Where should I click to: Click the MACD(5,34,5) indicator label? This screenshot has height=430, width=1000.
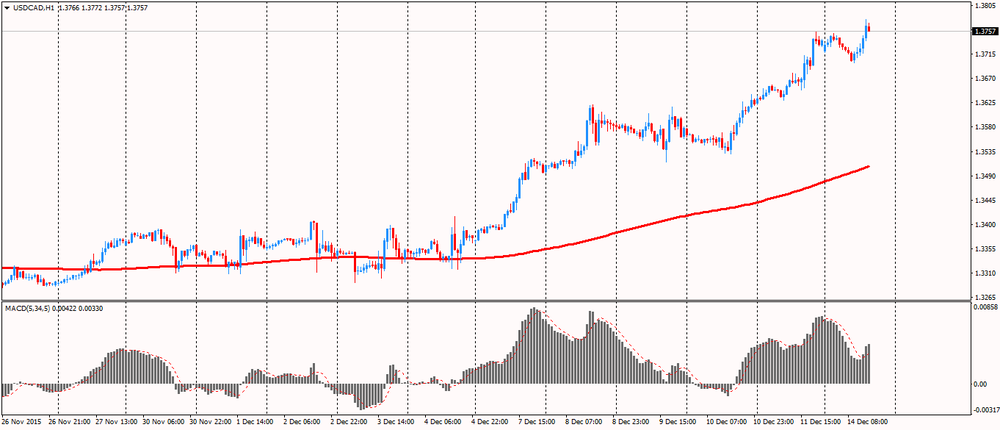27,308
